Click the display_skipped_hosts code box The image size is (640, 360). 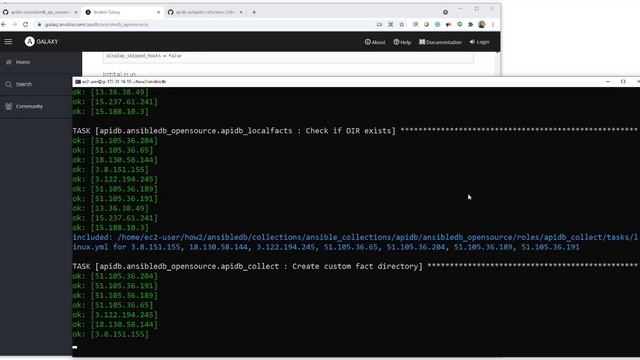coord(288,57)
